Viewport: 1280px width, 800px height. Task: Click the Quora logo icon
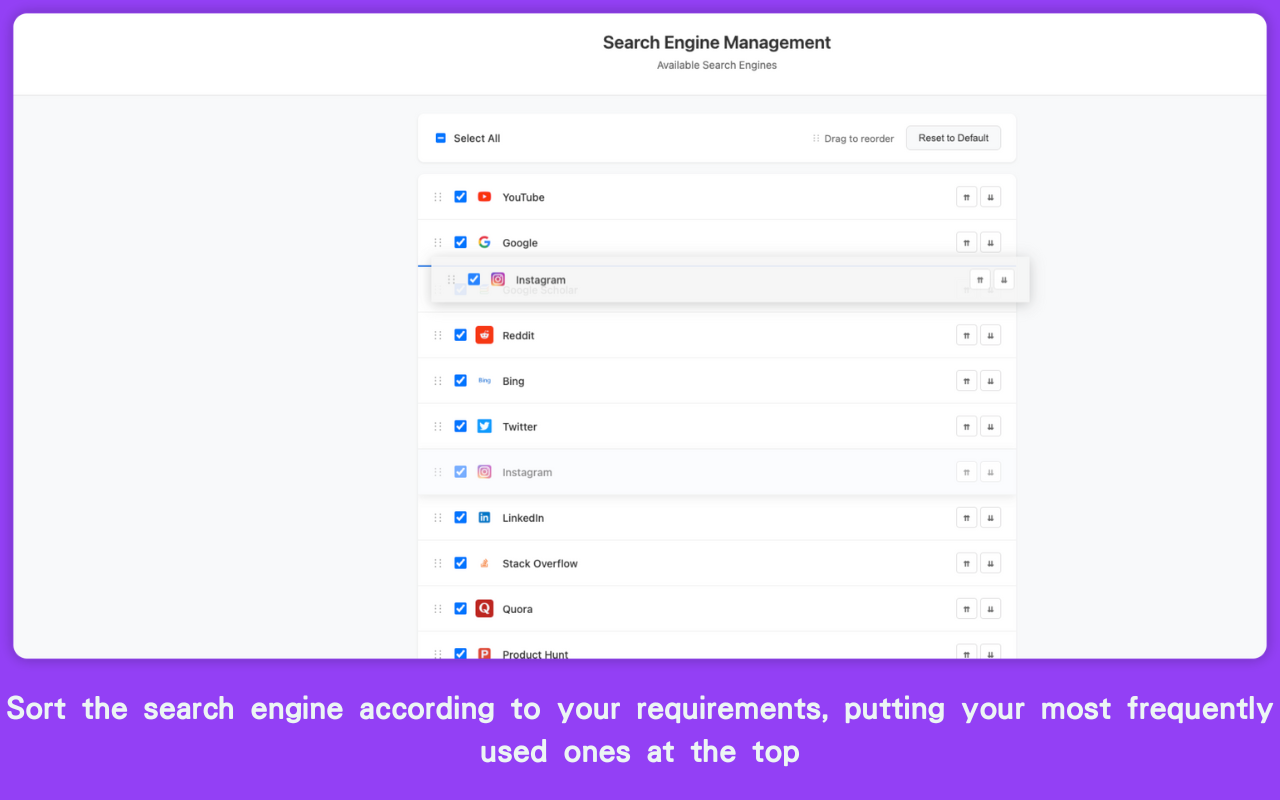484,608
